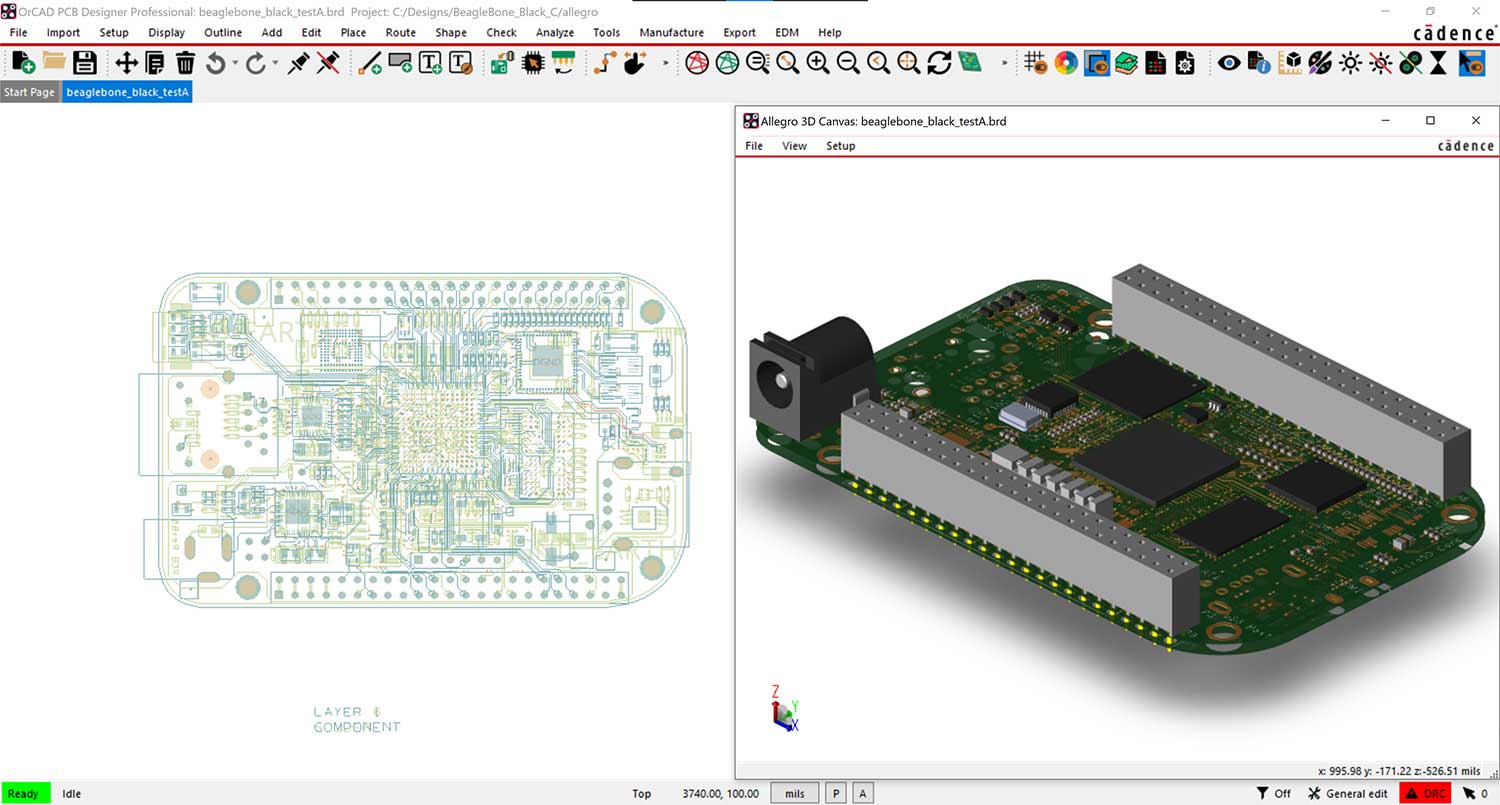This screenshot has width=1500, height=805.
Task: Switch to the Start Page tab
Action: [29, 92]
